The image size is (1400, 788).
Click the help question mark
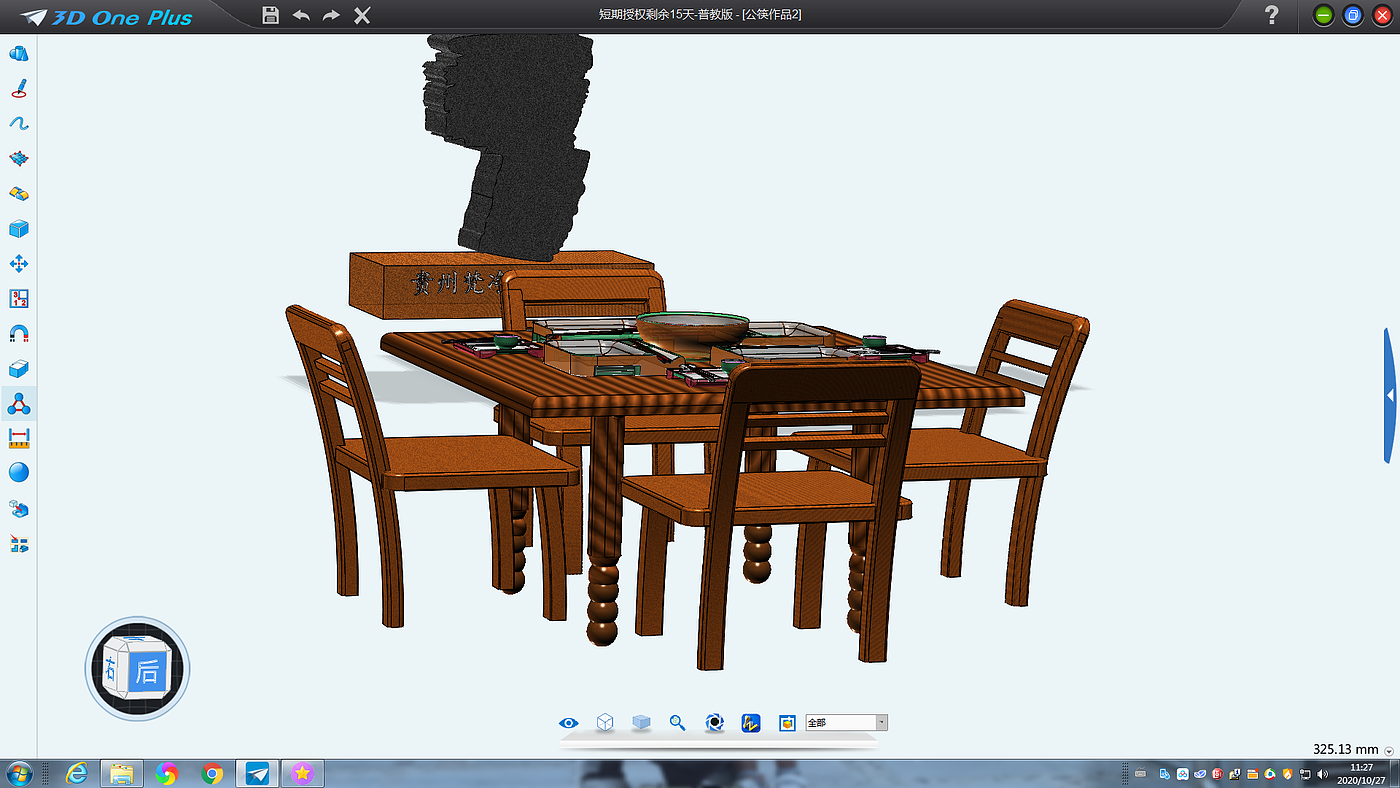(1271, 15)
